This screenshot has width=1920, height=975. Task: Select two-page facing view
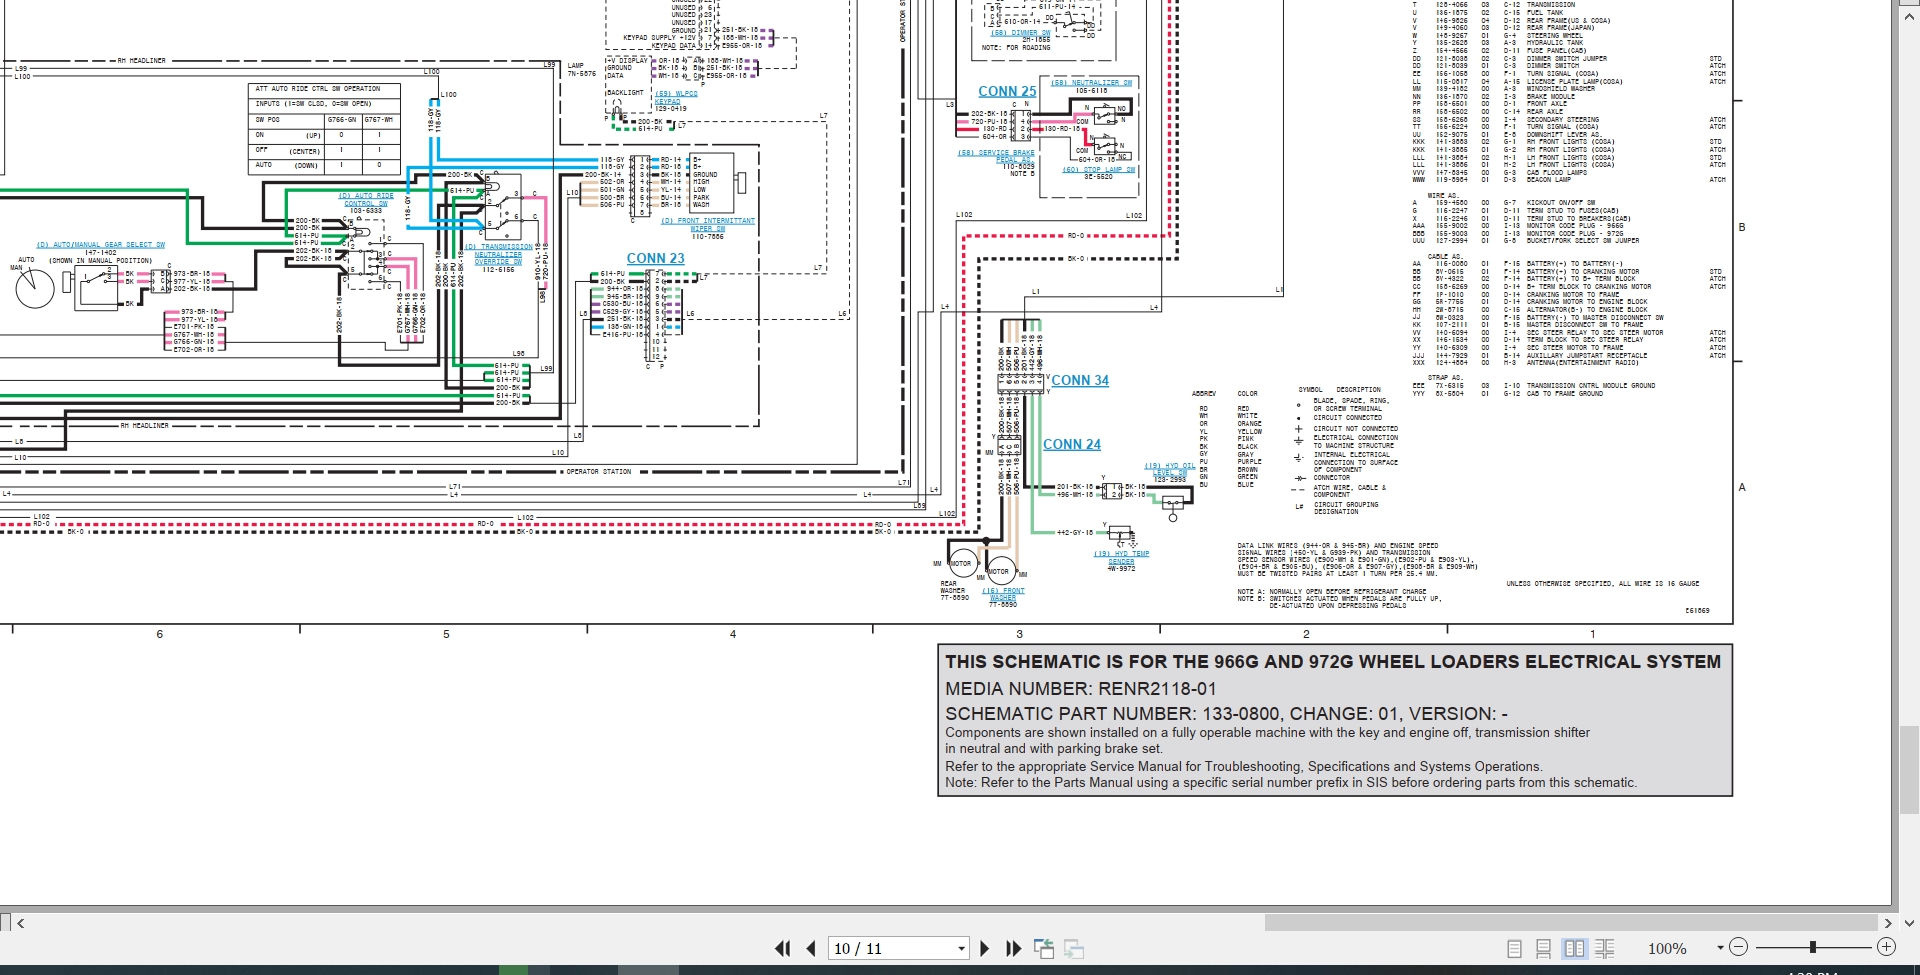point(1574,948)
